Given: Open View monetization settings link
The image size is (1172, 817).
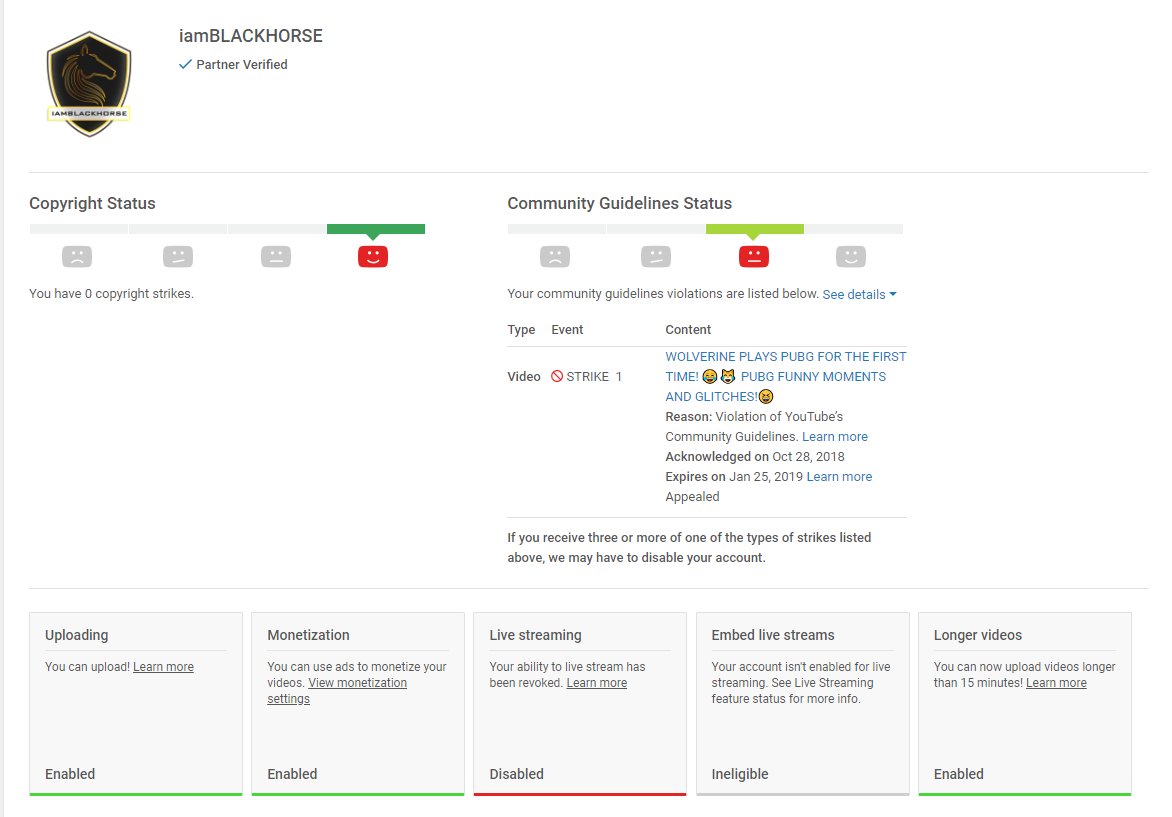Looking at the screenshot, I should [x=337, y=691].
